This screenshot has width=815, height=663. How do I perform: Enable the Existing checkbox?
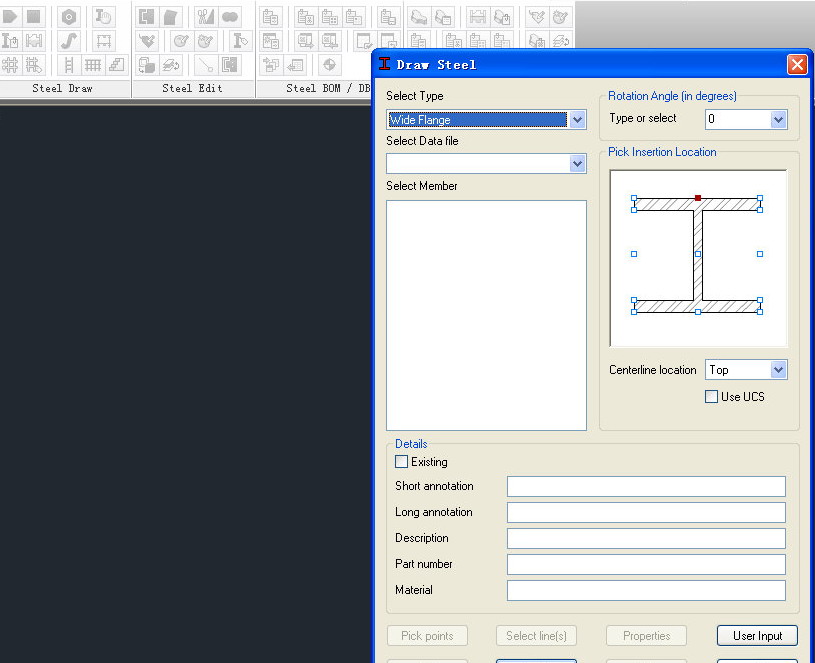401,462
